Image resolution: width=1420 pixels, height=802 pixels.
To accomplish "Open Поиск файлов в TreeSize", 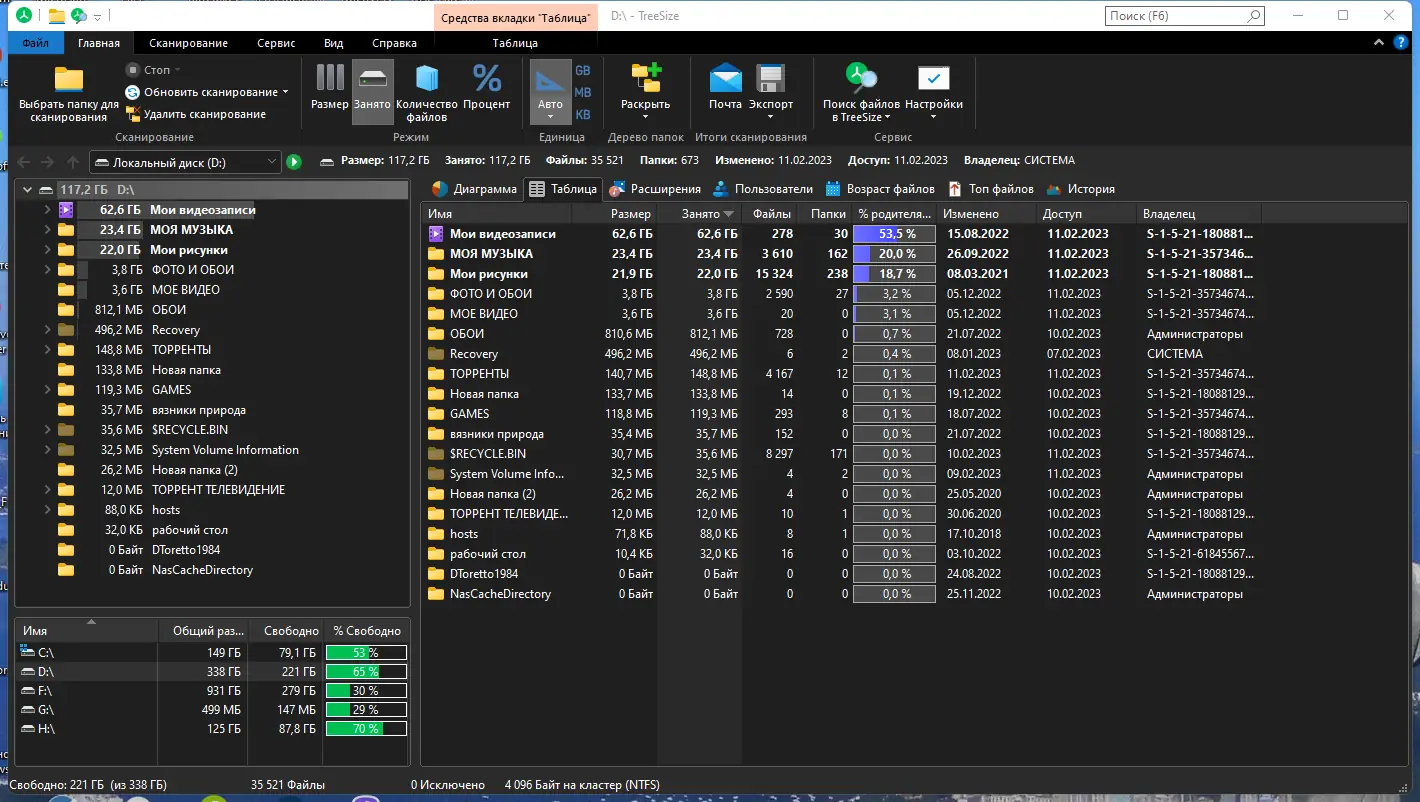I will pos(861,92).
